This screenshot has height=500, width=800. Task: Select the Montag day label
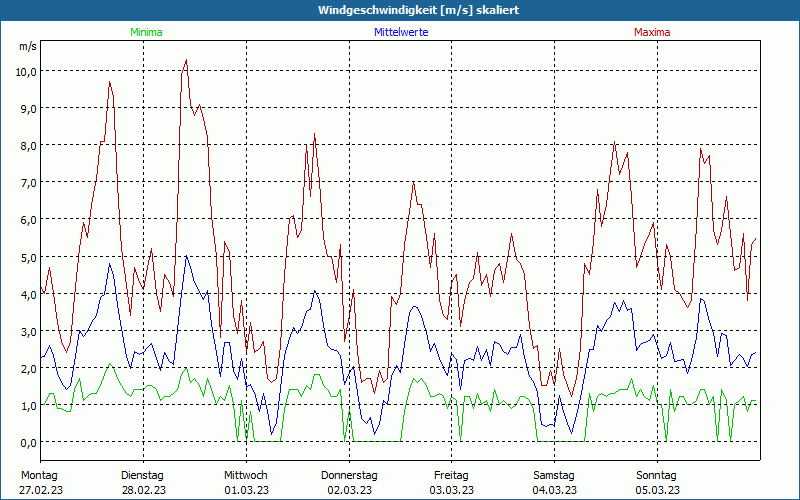click(39, 475)
